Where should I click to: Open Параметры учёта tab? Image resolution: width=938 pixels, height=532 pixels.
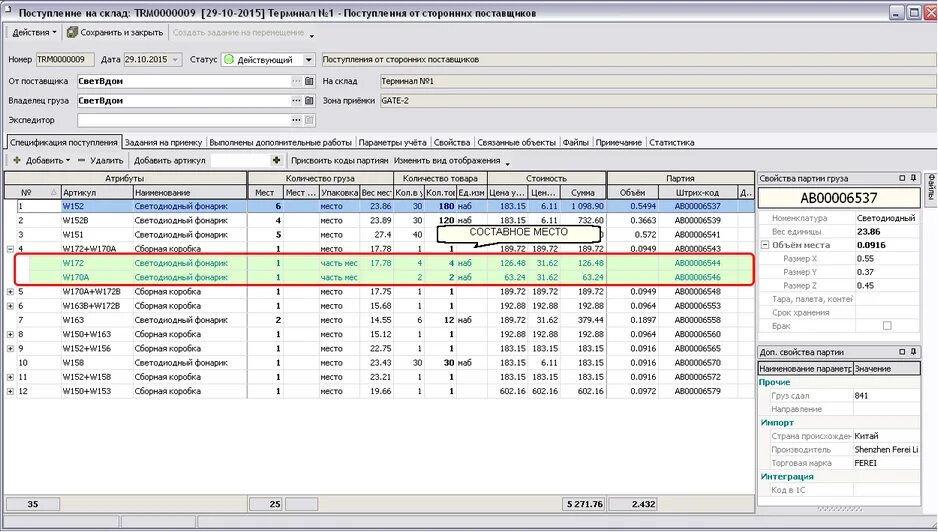tap(392, 142)
